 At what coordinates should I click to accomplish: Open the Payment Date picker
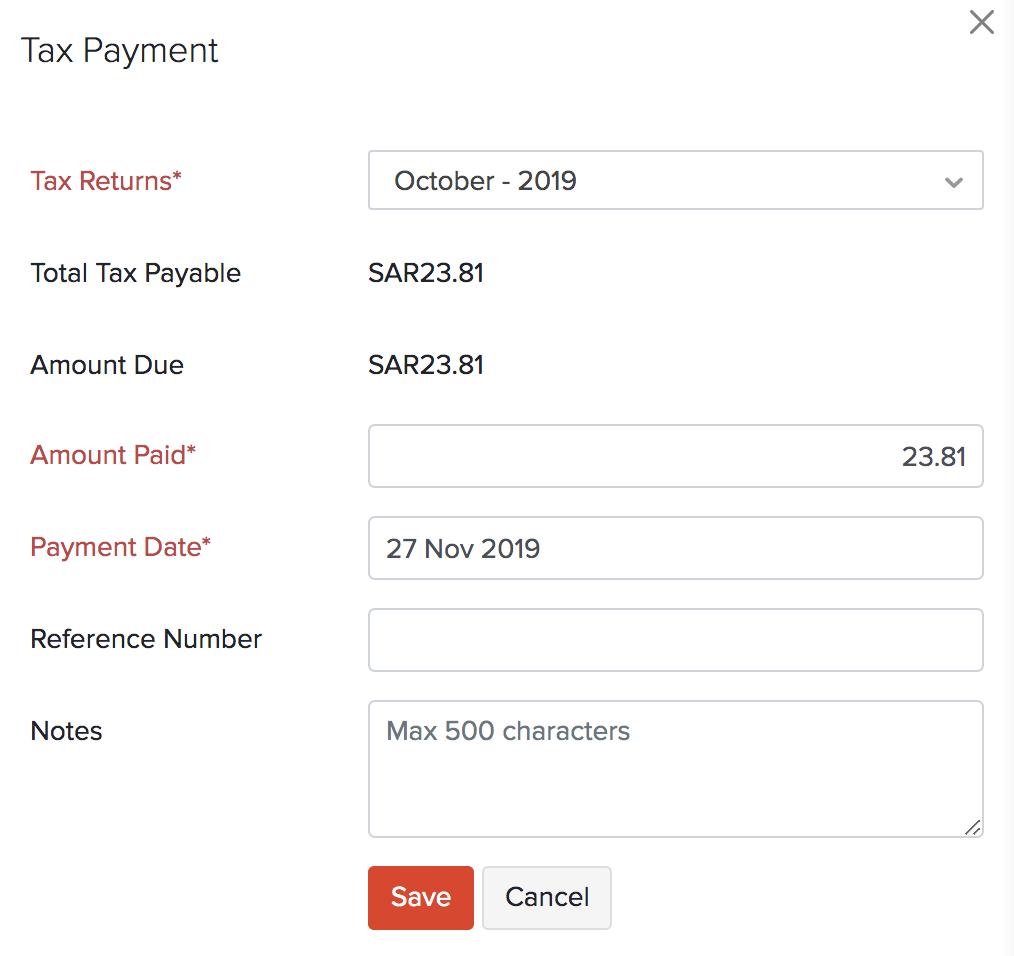(x=675, y=548)
